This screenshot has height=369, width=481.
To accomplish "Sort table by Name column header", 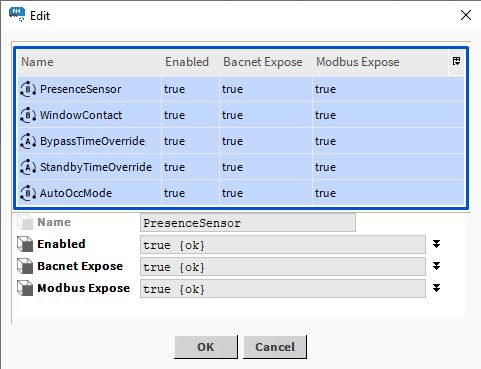I will [x=37, y=62].
